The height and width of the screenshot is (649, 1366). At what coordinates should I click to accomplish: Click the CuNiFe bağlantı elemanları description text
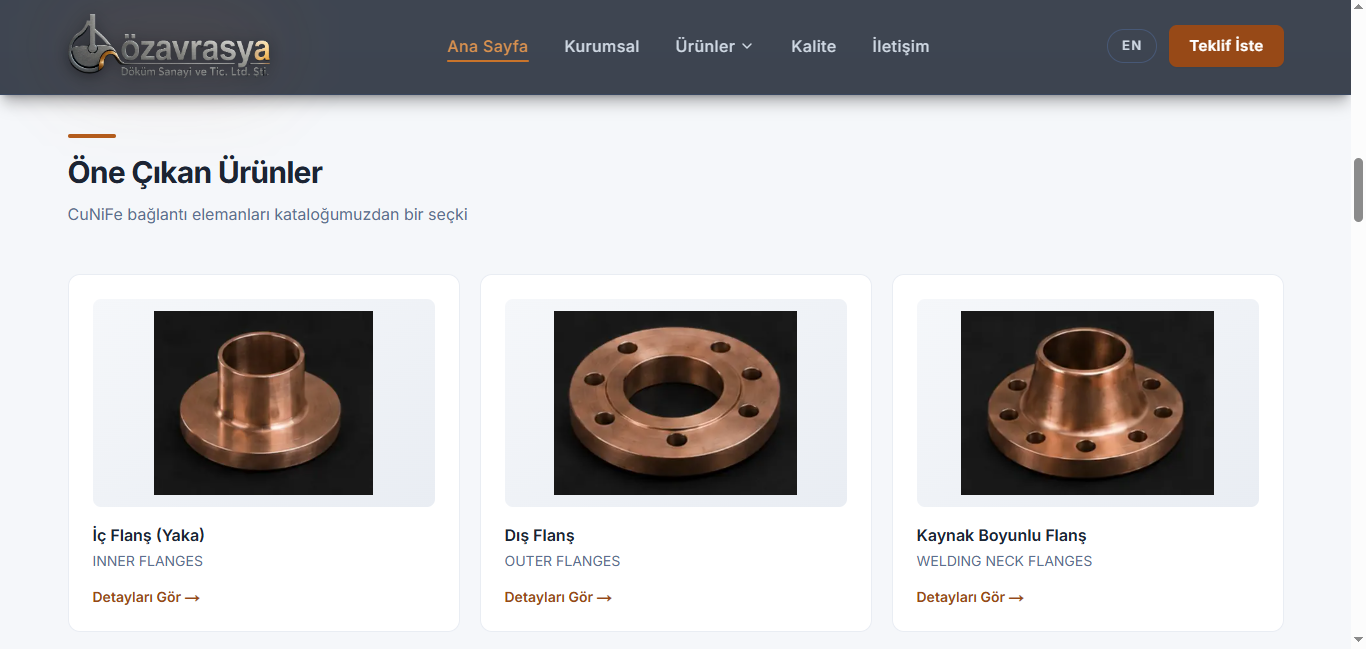click(x=268, y=215)
